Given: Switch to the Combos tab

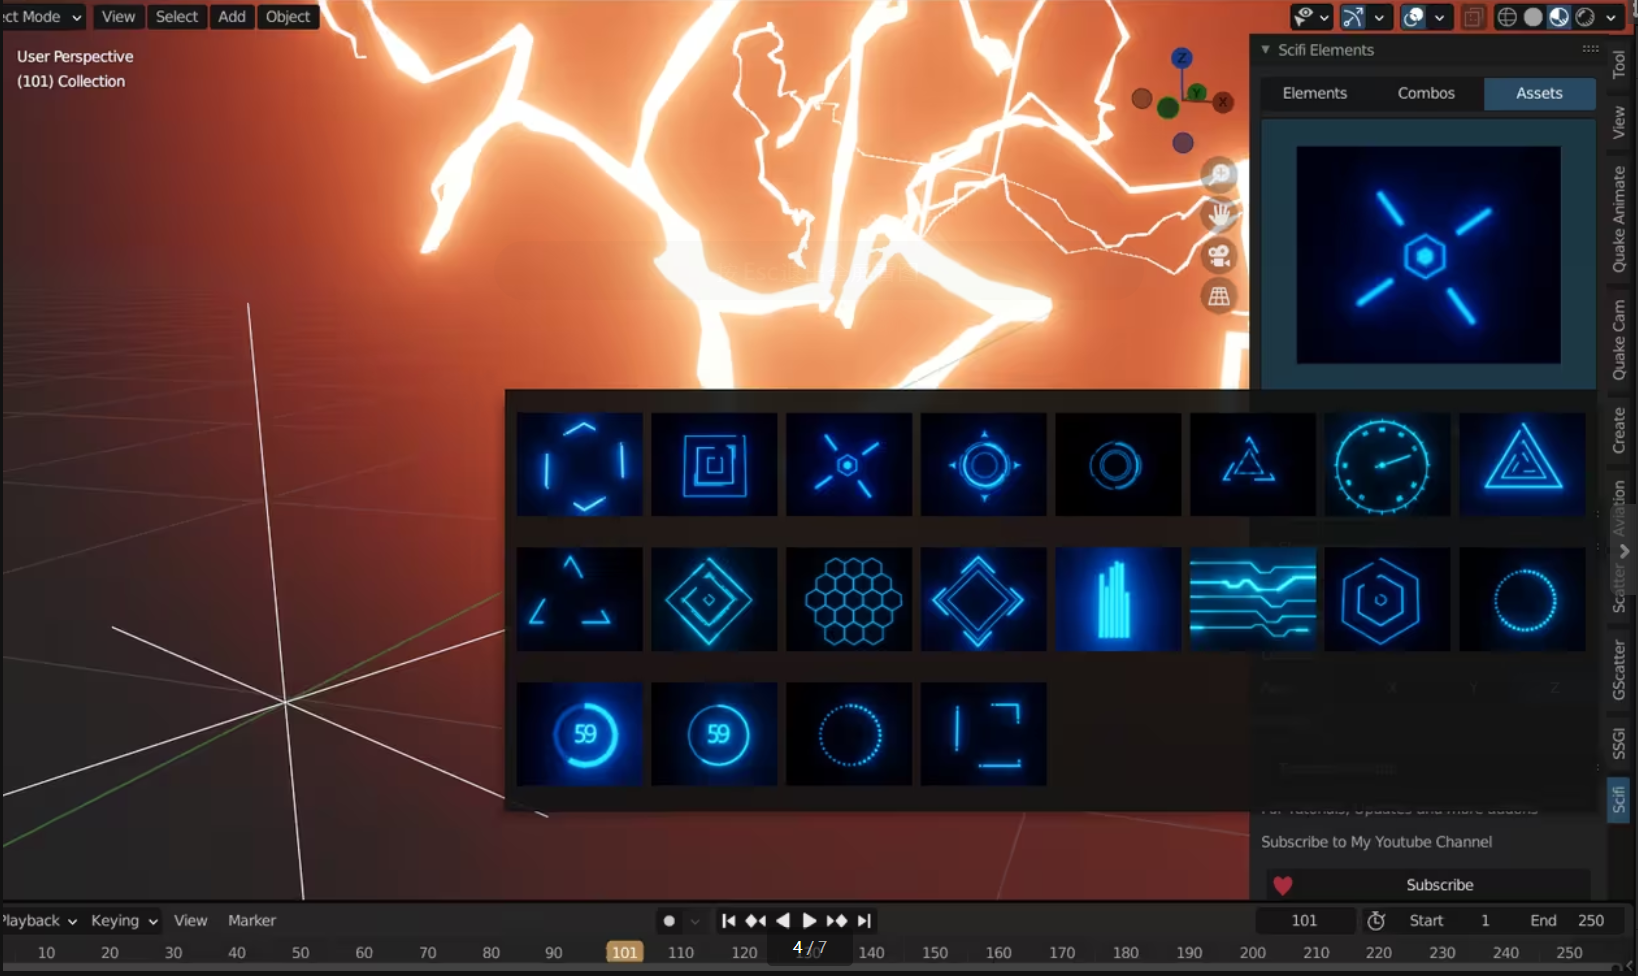Looking at the screenshot, I should (1426, 93).
